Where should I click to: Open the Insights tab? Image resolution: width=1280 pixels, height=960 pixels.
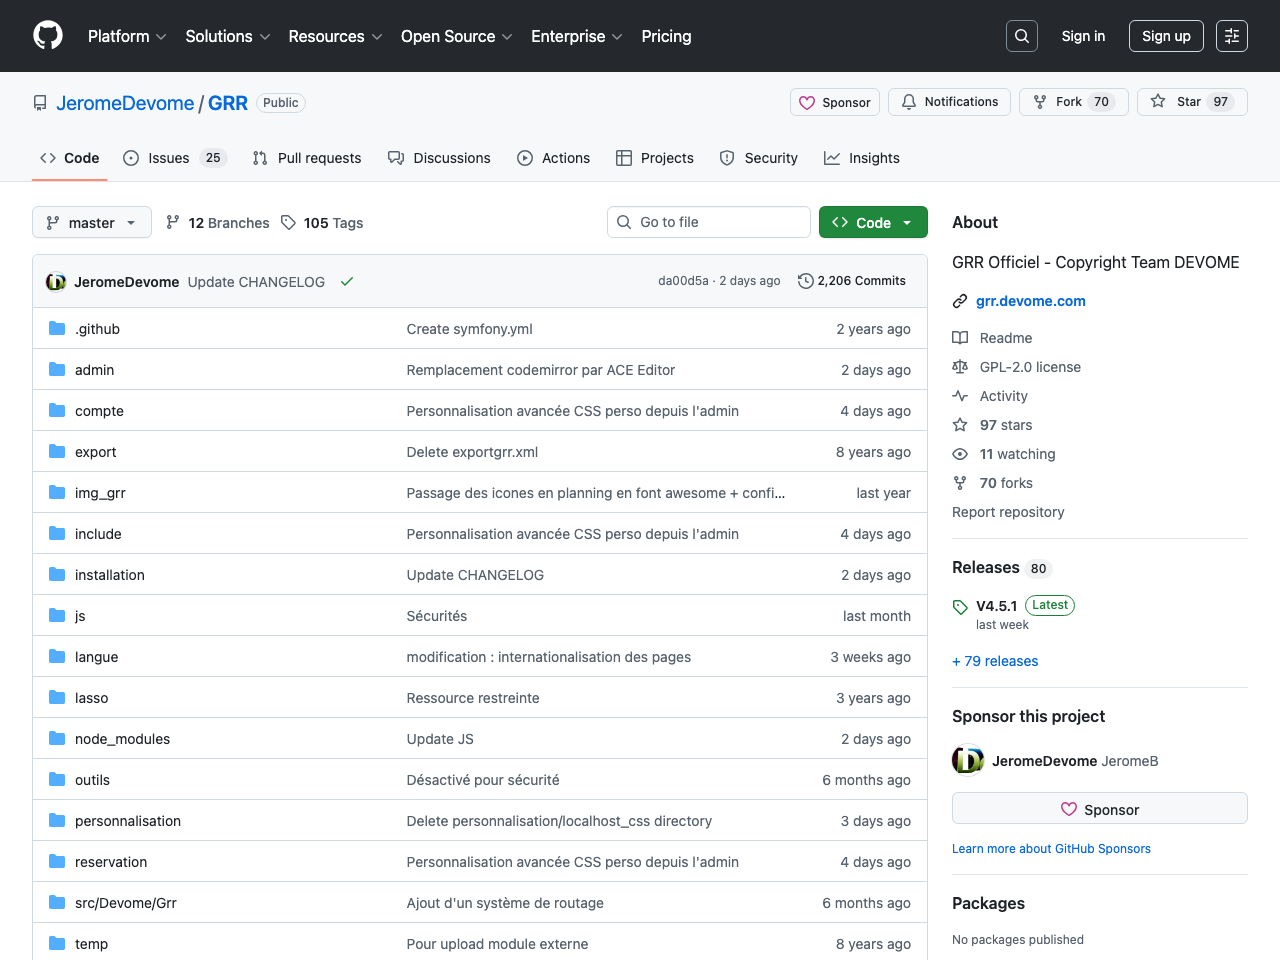tap(861, 158)
